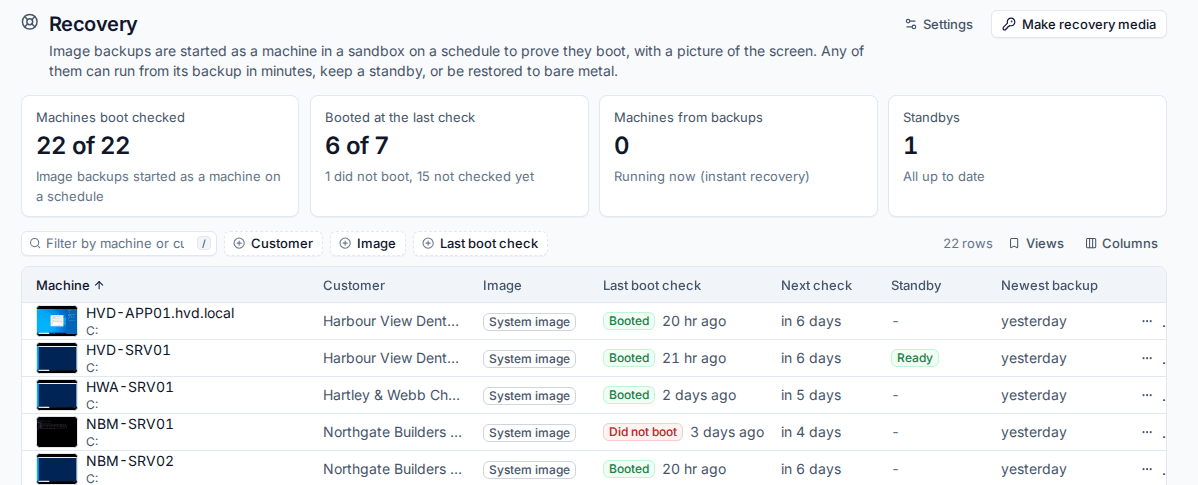Click the Hartley & Webb customer cell
The width and height of the screenshot is (1198, 485).
(392, 395)
